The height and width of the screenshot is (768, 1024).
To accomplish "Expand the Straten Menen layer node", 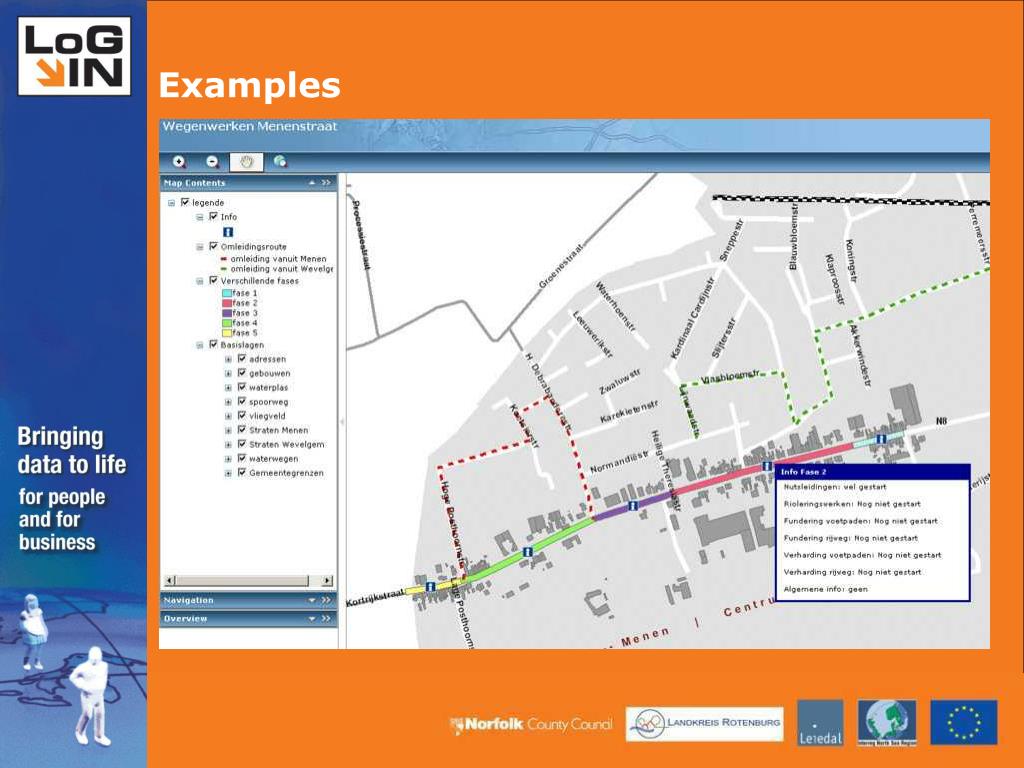I will click(229, 430).
